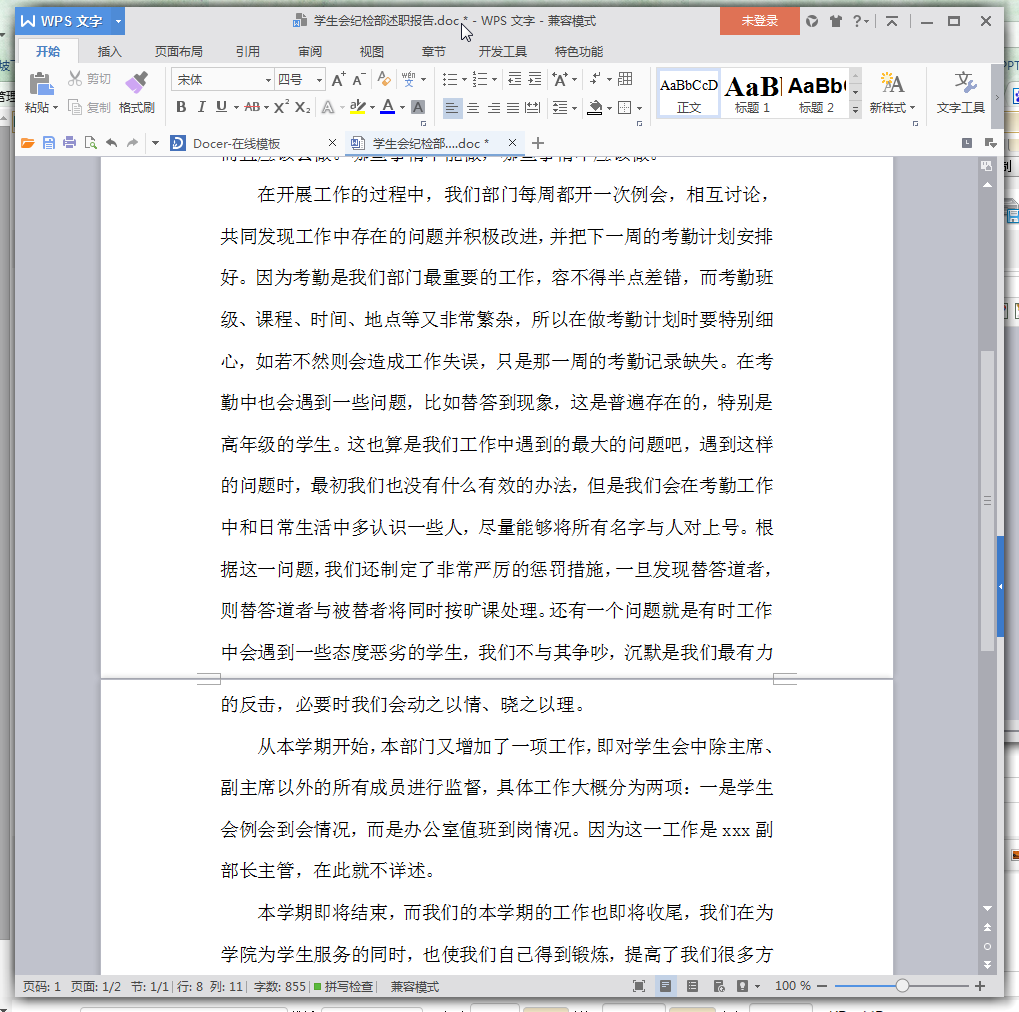Apply superscript X² formatting
Screen dimensions: 1019x1012
coord(281,107)
